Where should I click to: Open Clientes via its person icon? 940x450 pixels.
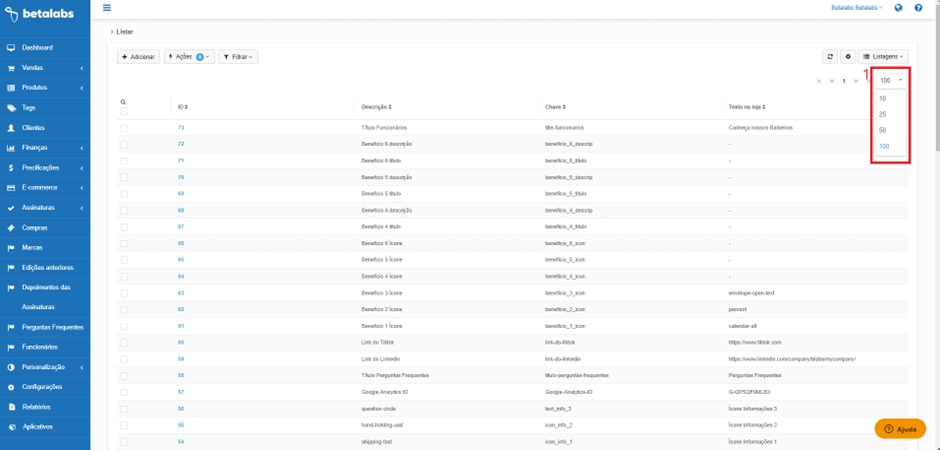[11, 128]
